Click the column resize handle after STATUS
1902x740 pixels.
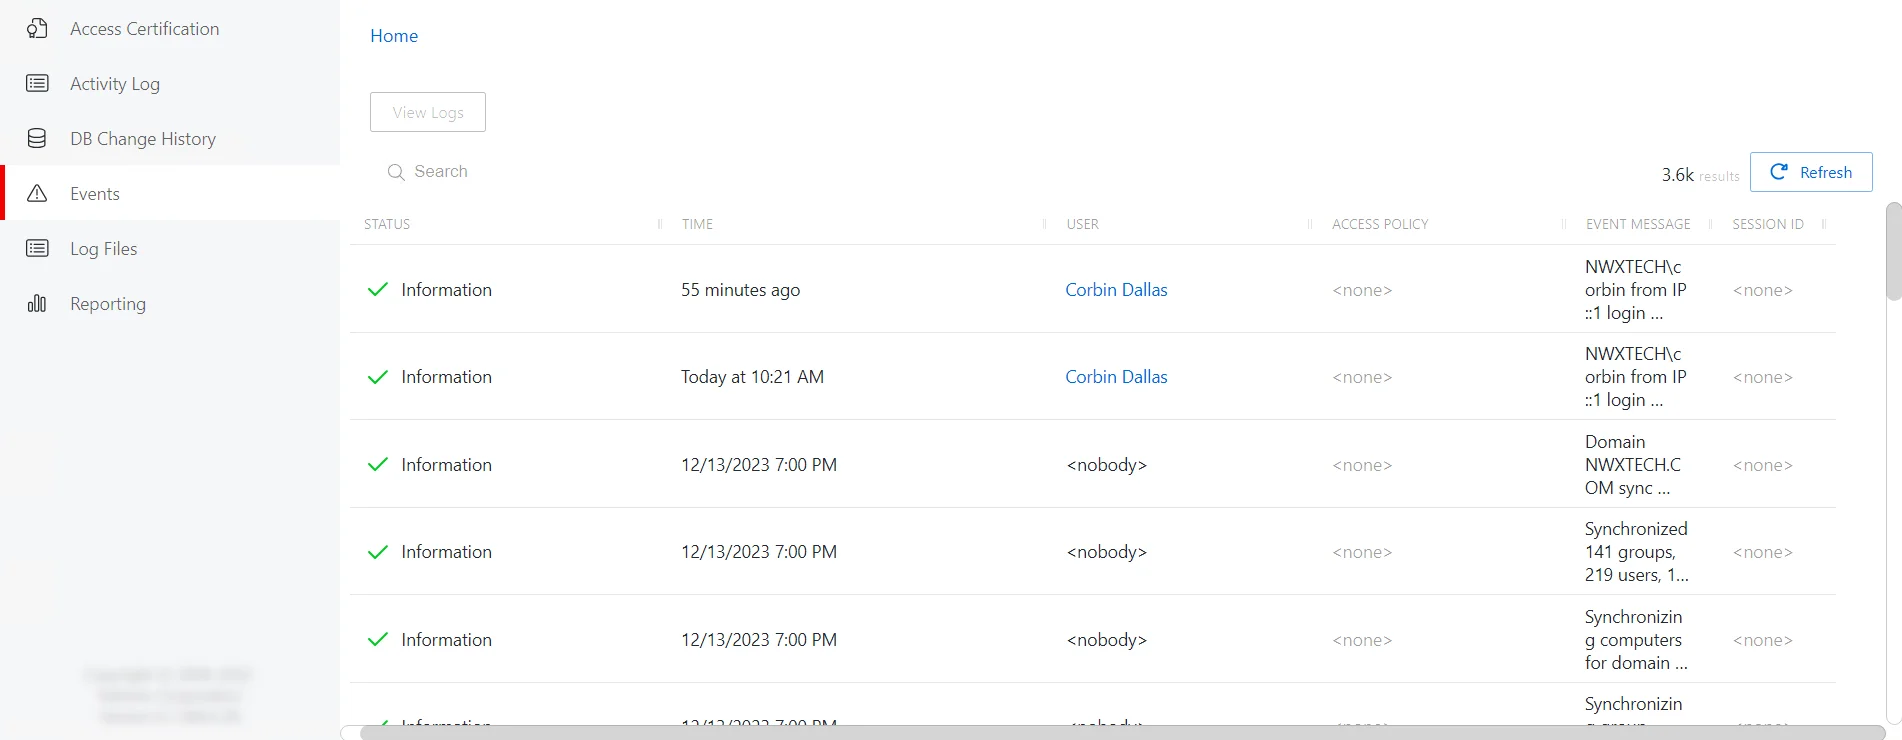(660, 224)
